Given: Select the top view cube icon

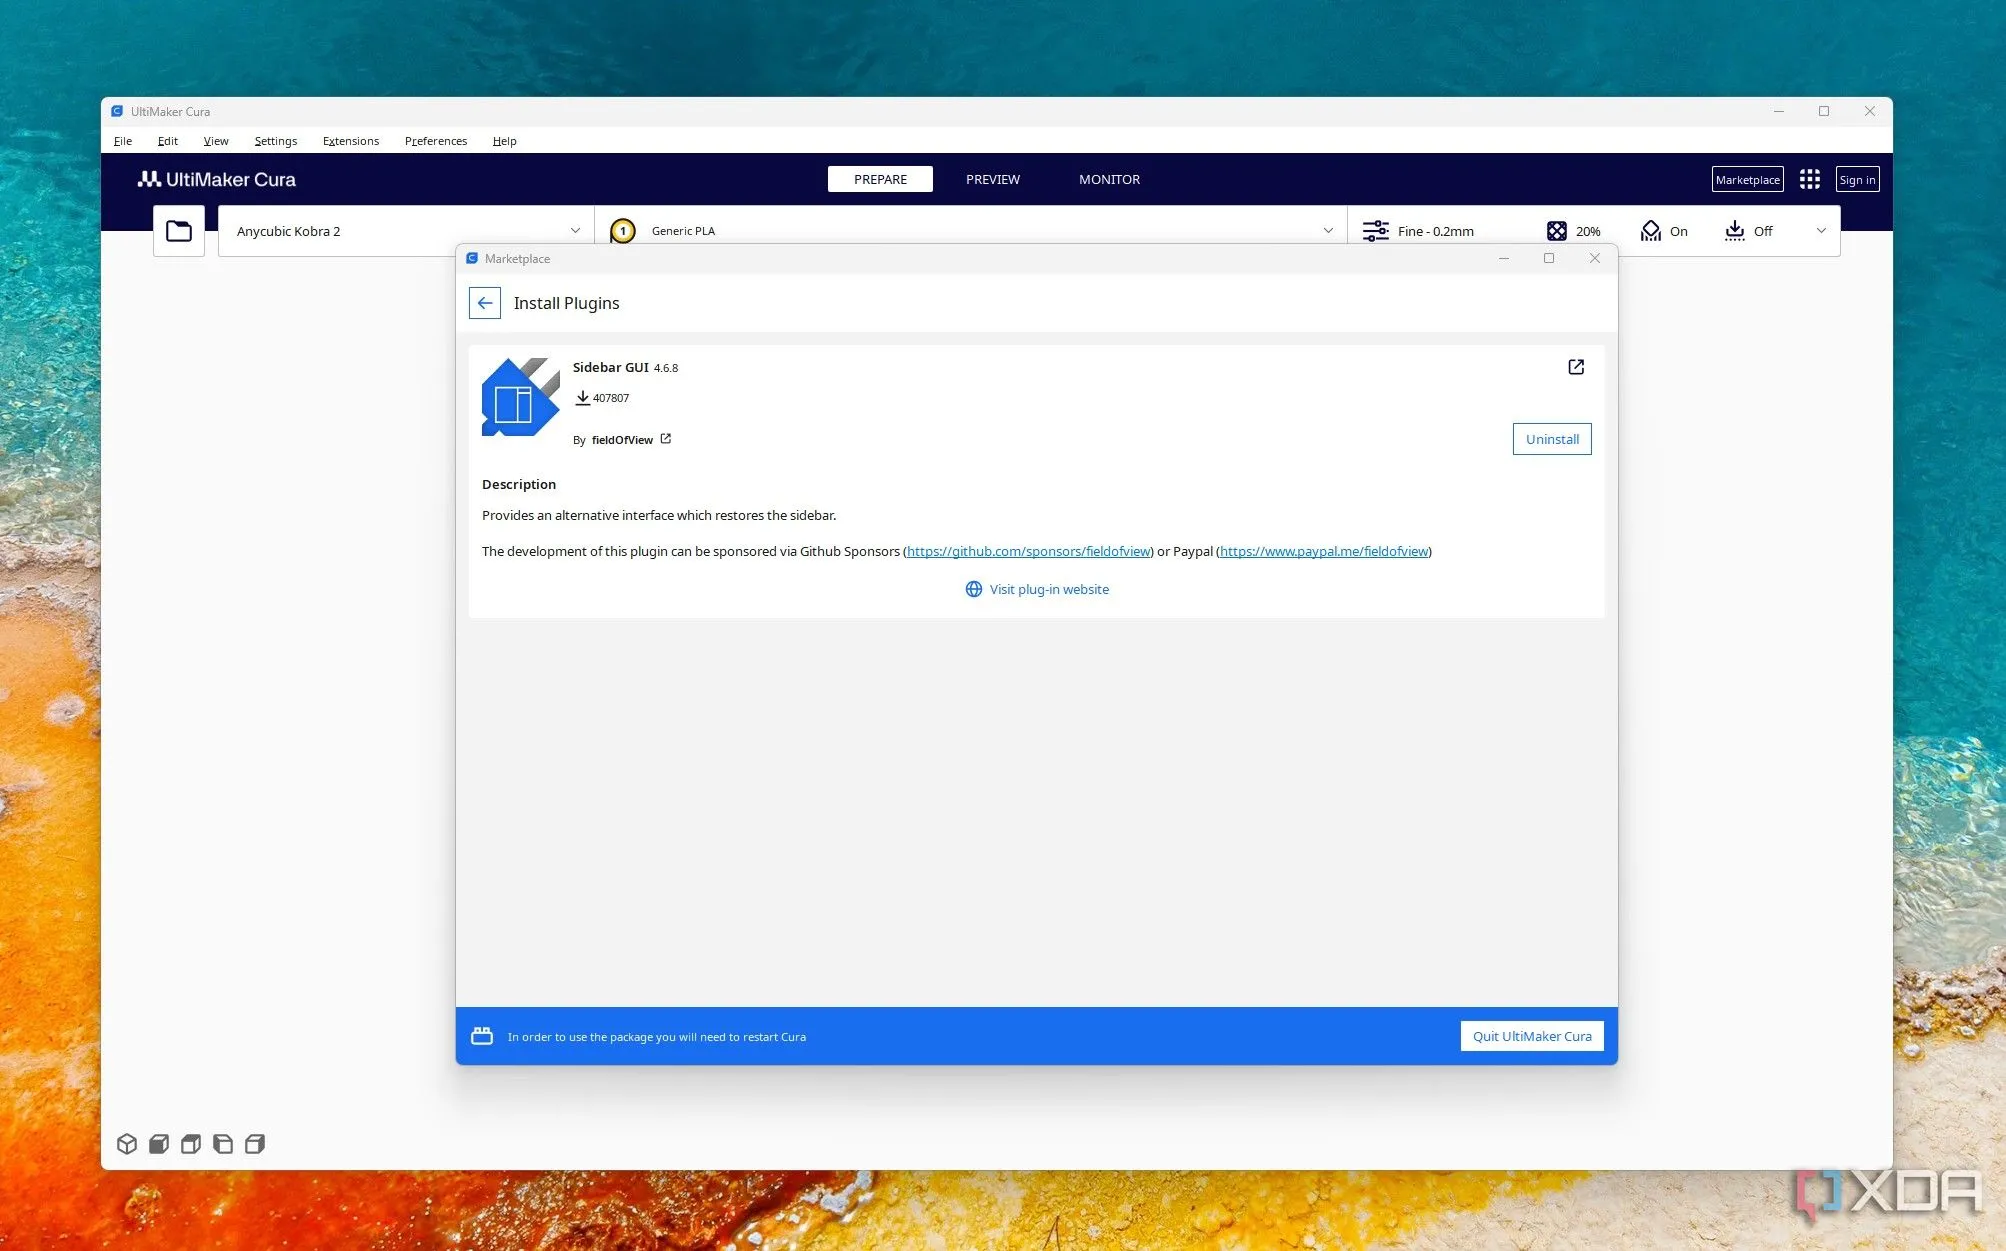Looking at the screenshot, I should pyautogui.click(x=191, y=1143).
